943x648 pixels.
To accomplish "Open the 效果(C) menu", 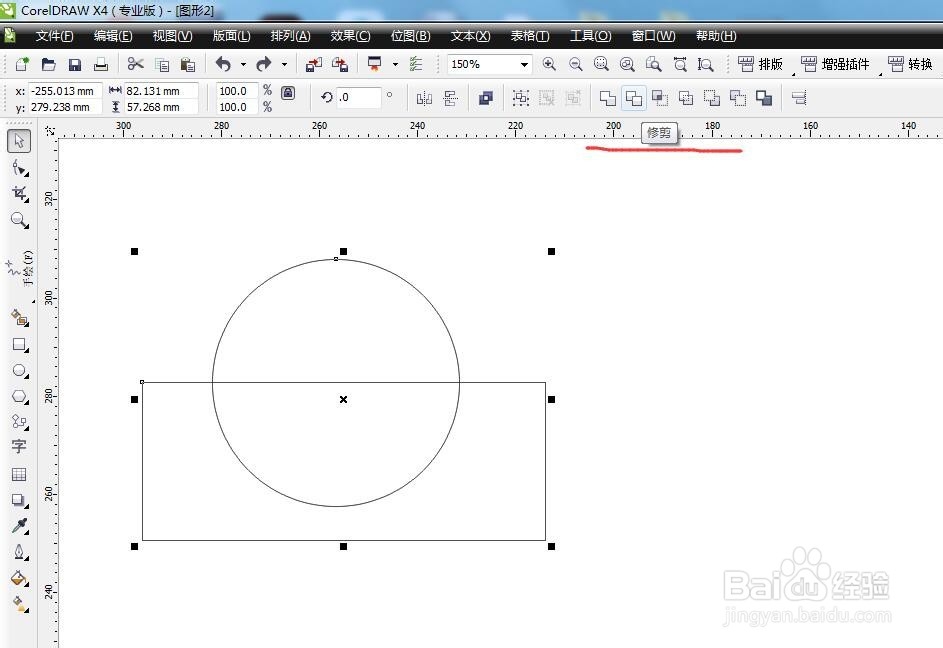I will pyautogui.click(x=351, y=36).
